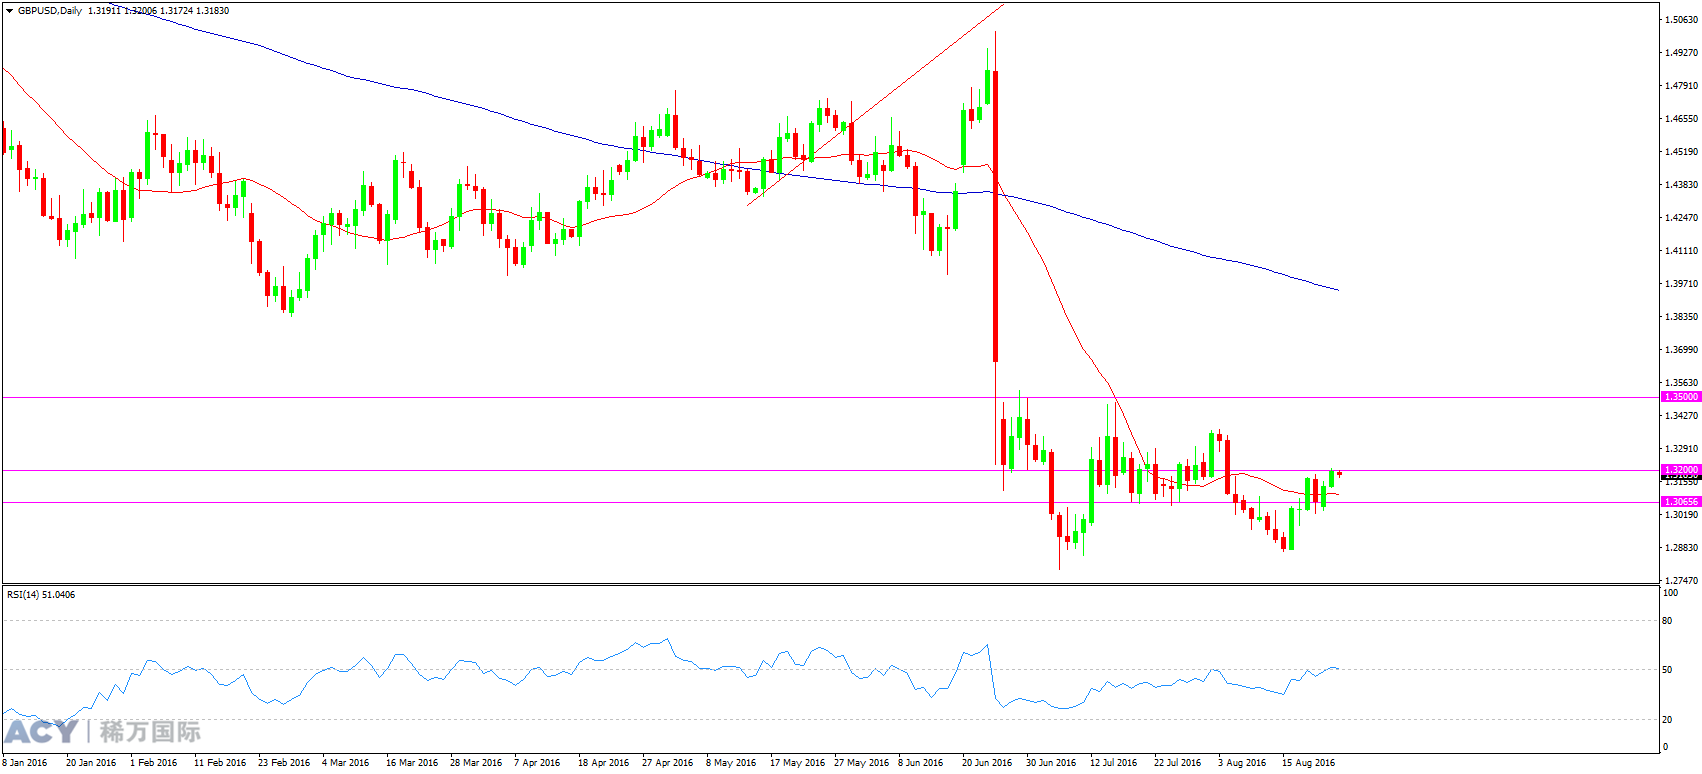Image resolution: width=1702 pixels, height=774 pixels.
Task: Click the RSI scale value 80
Action: point(1667,620)
